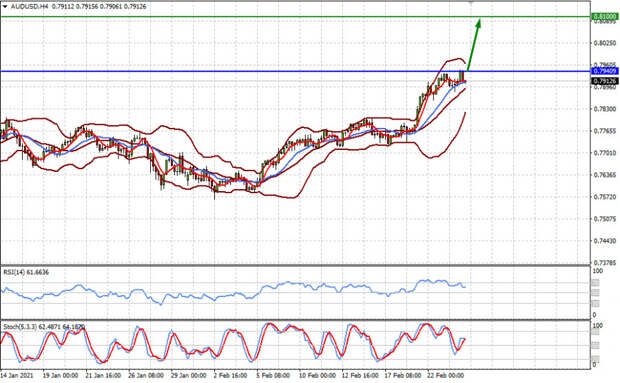Open the chart menu triangle beside AUDUSD,H4
Viewport: 620px width, 383px height.
5,6
